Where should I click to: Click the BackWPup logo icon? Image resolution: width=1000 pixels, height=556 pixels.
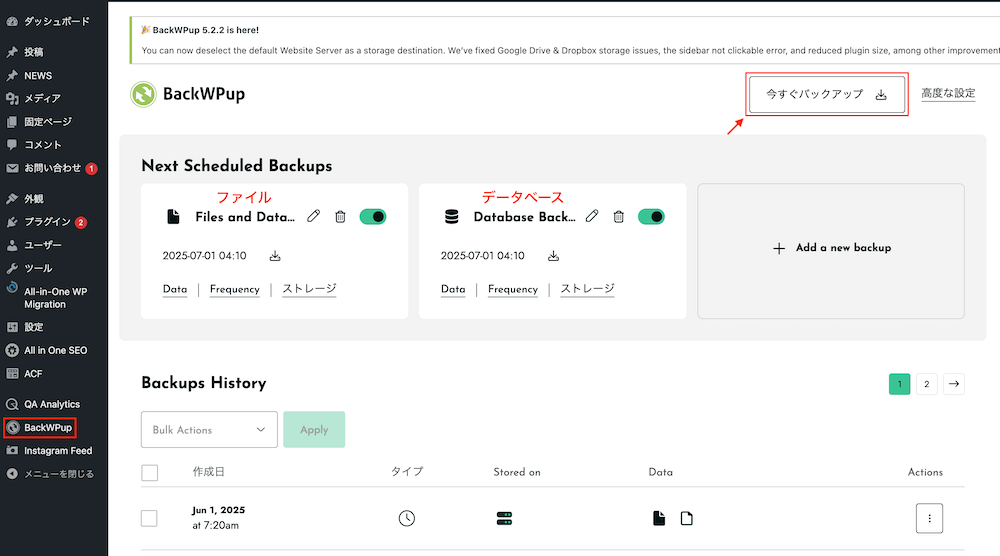pos(143,94)
